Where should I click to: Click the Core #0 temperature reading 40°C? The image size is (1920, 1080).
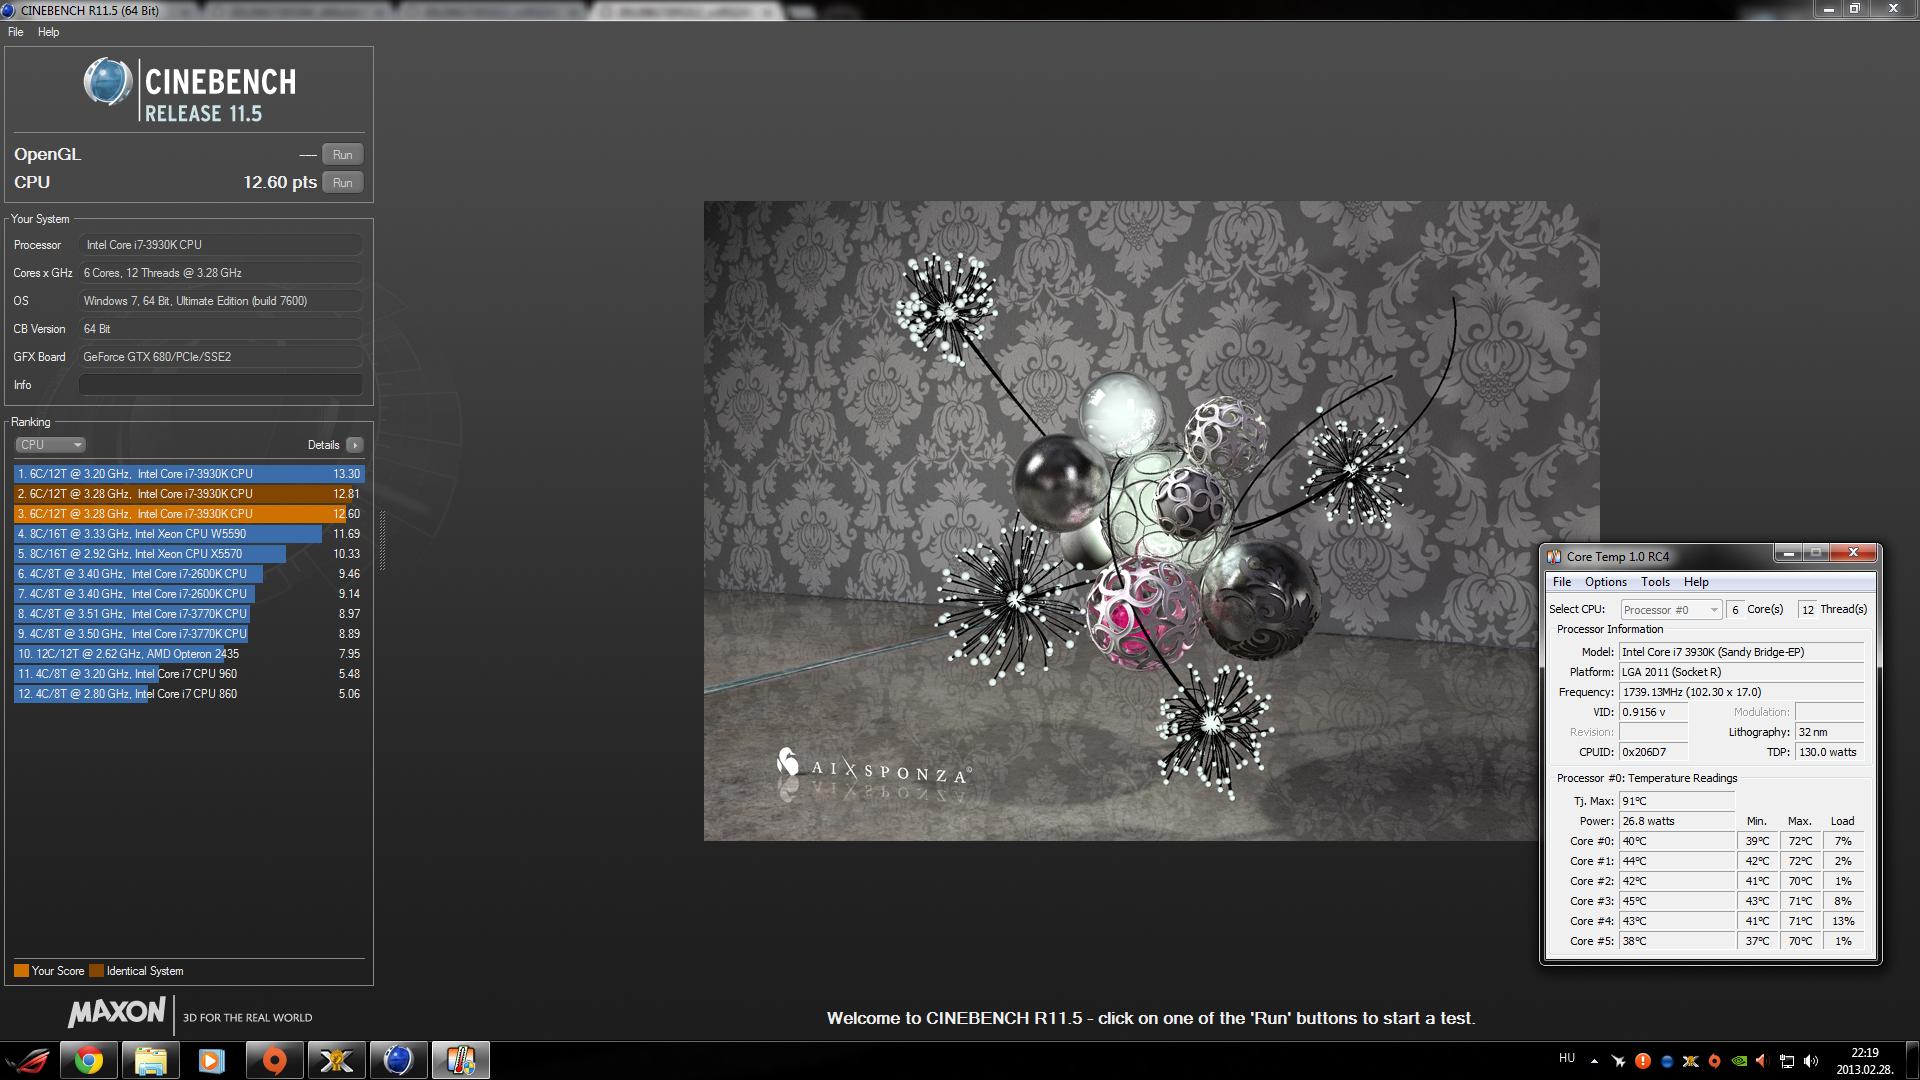[1676, 841]
